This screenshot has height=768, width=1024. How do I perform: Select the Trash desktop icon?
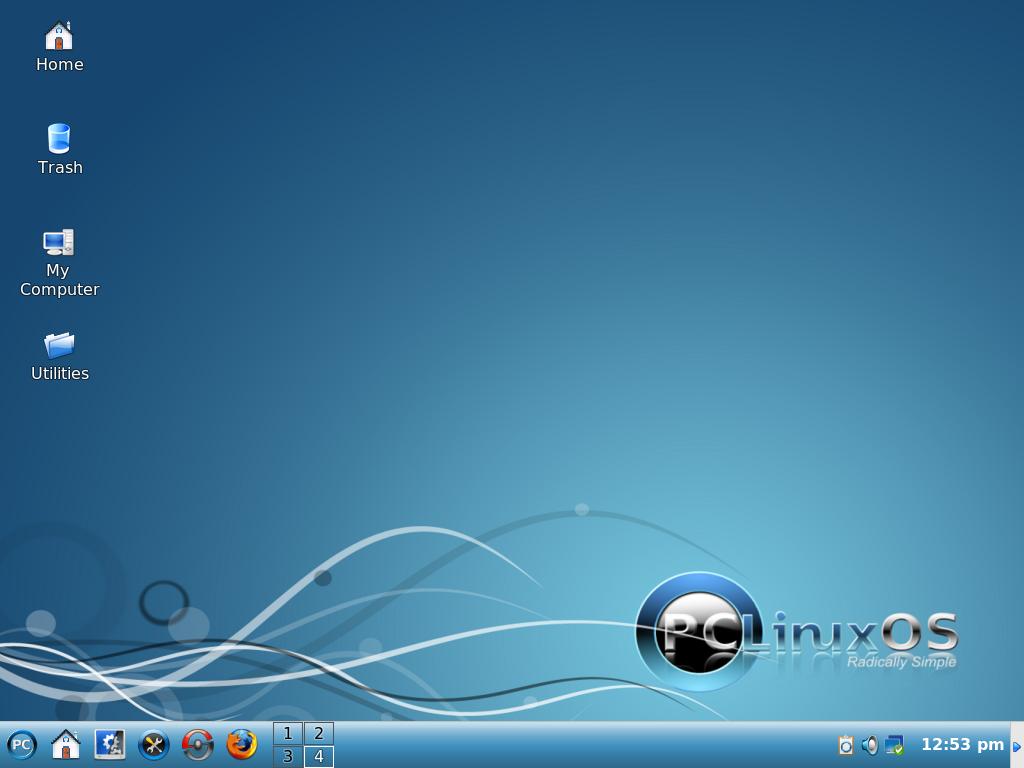[x=59, y=150]
